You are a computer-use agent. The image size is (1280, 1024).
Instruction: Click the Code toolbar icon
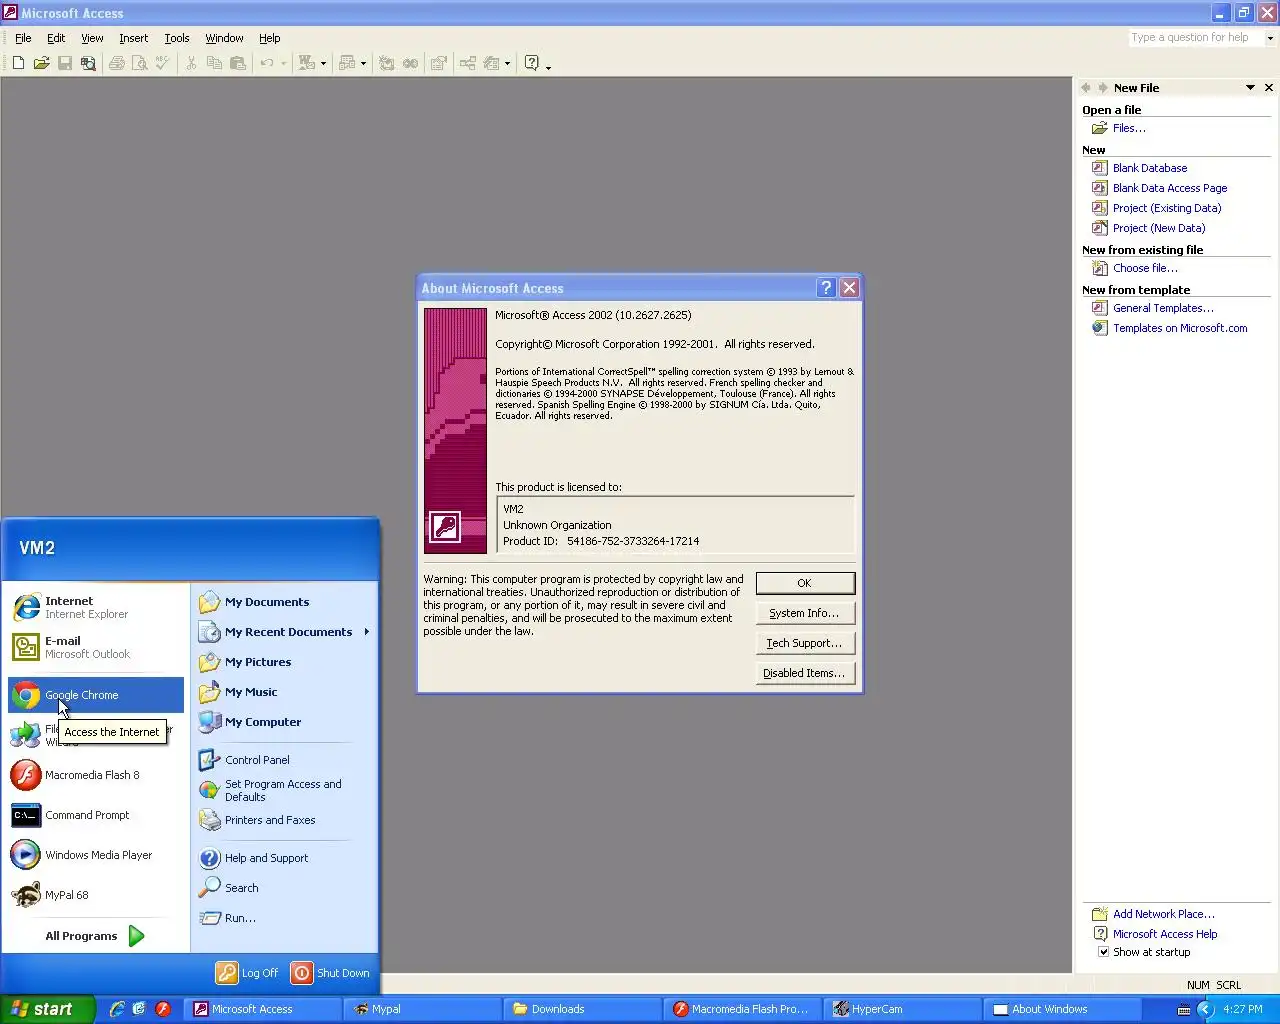coord(387,63)
